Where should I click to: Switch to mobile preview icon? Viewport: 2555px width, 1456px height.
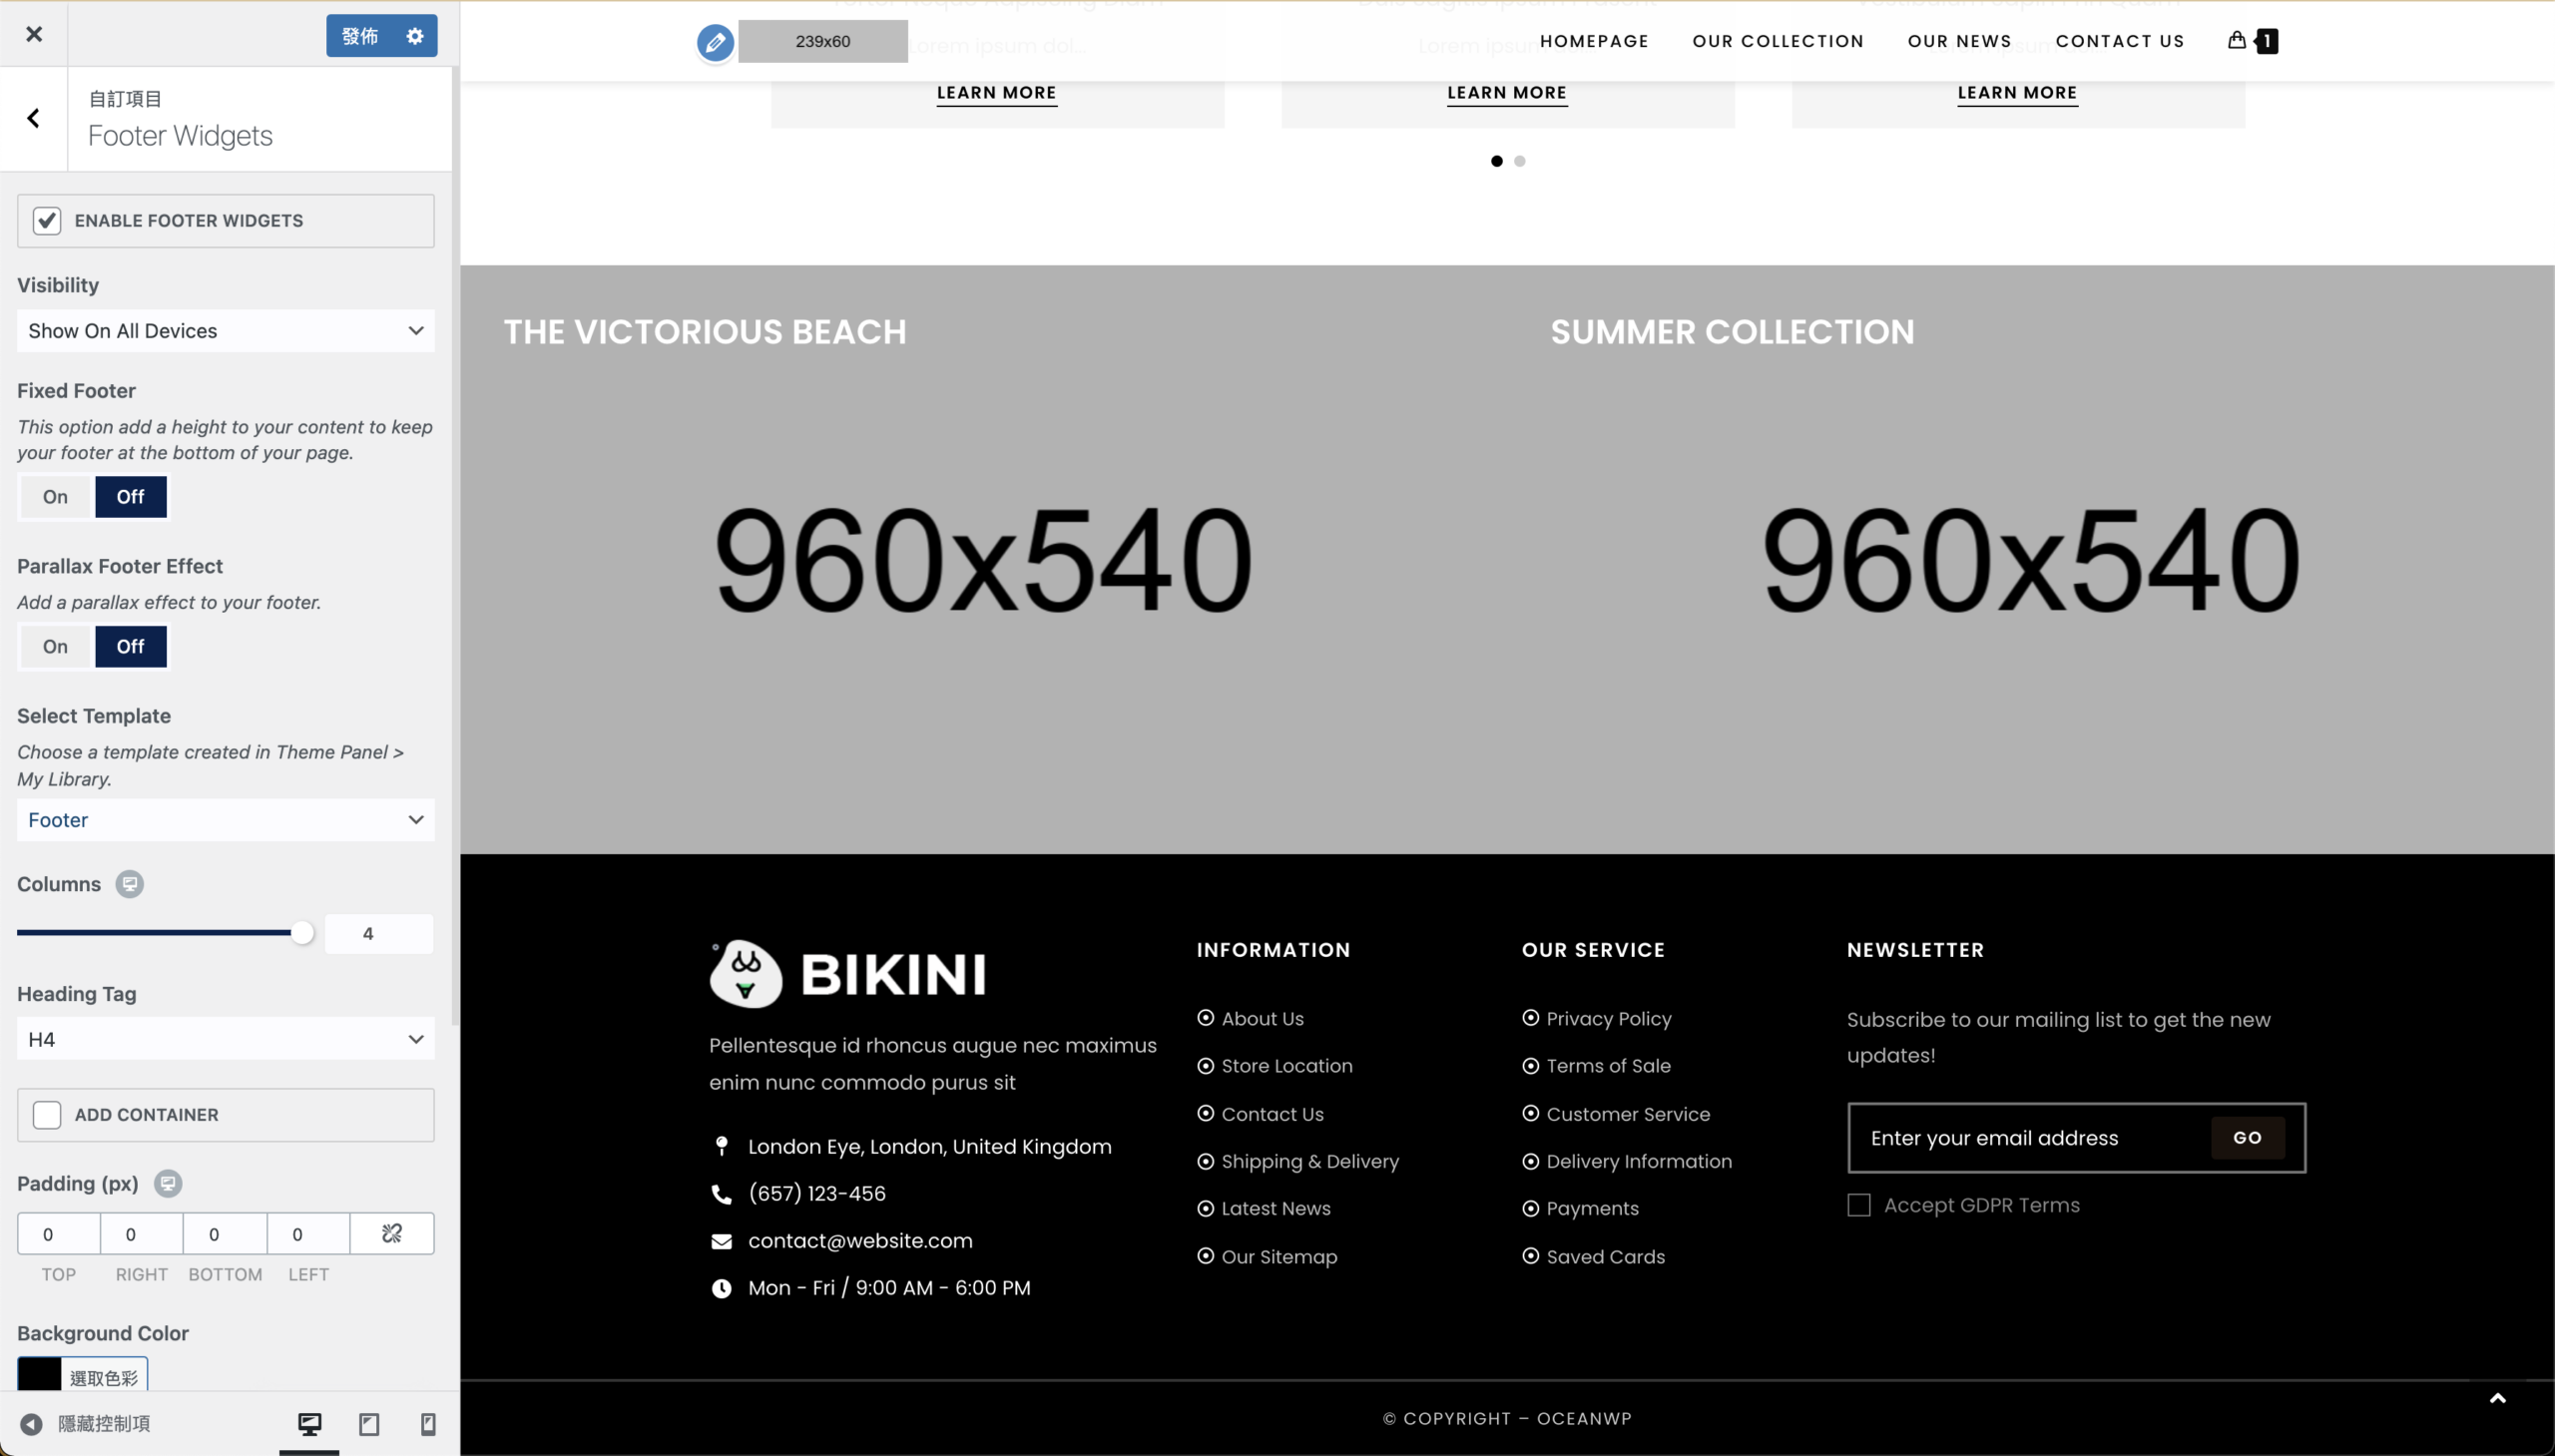428,1423
